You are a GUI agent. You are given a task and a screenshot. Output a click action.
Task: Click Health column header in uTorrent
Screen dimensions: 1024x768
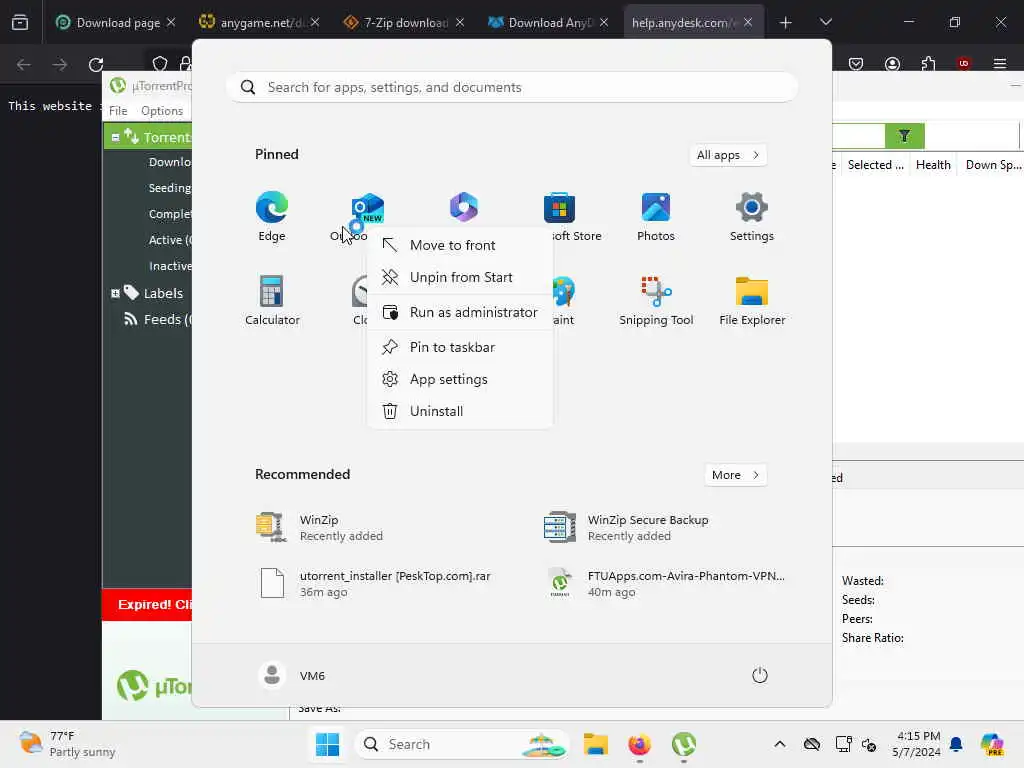pos(933,165)
